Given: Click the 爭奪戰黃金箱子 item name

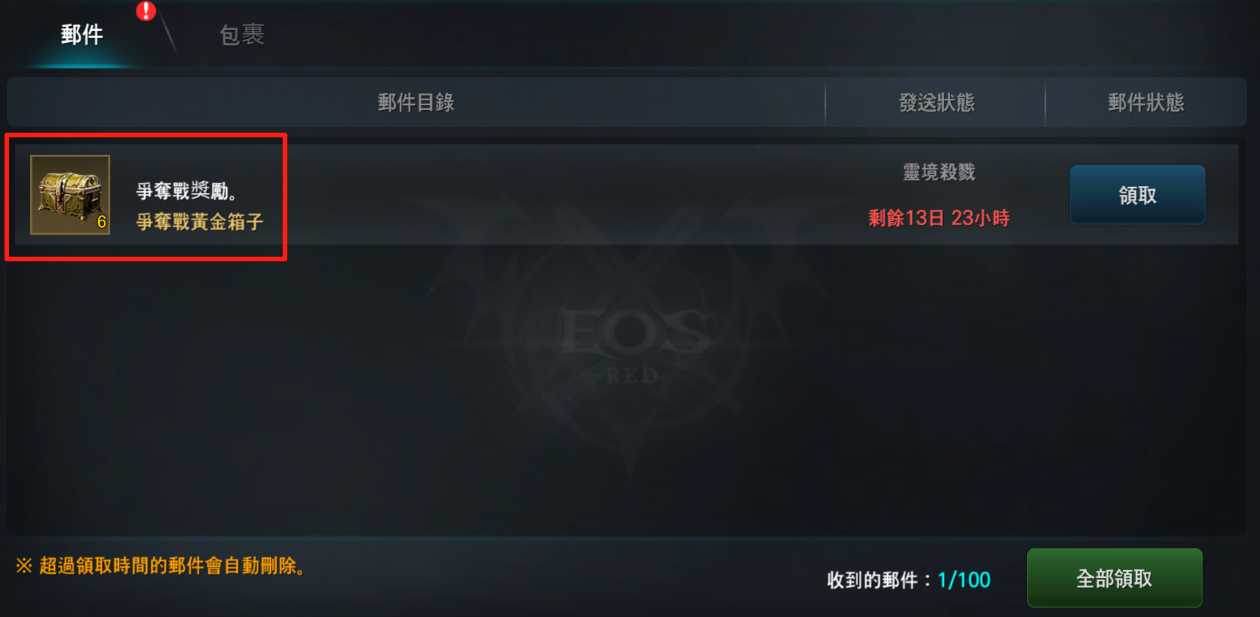Looking at the screenshot, I should [200, 221].
